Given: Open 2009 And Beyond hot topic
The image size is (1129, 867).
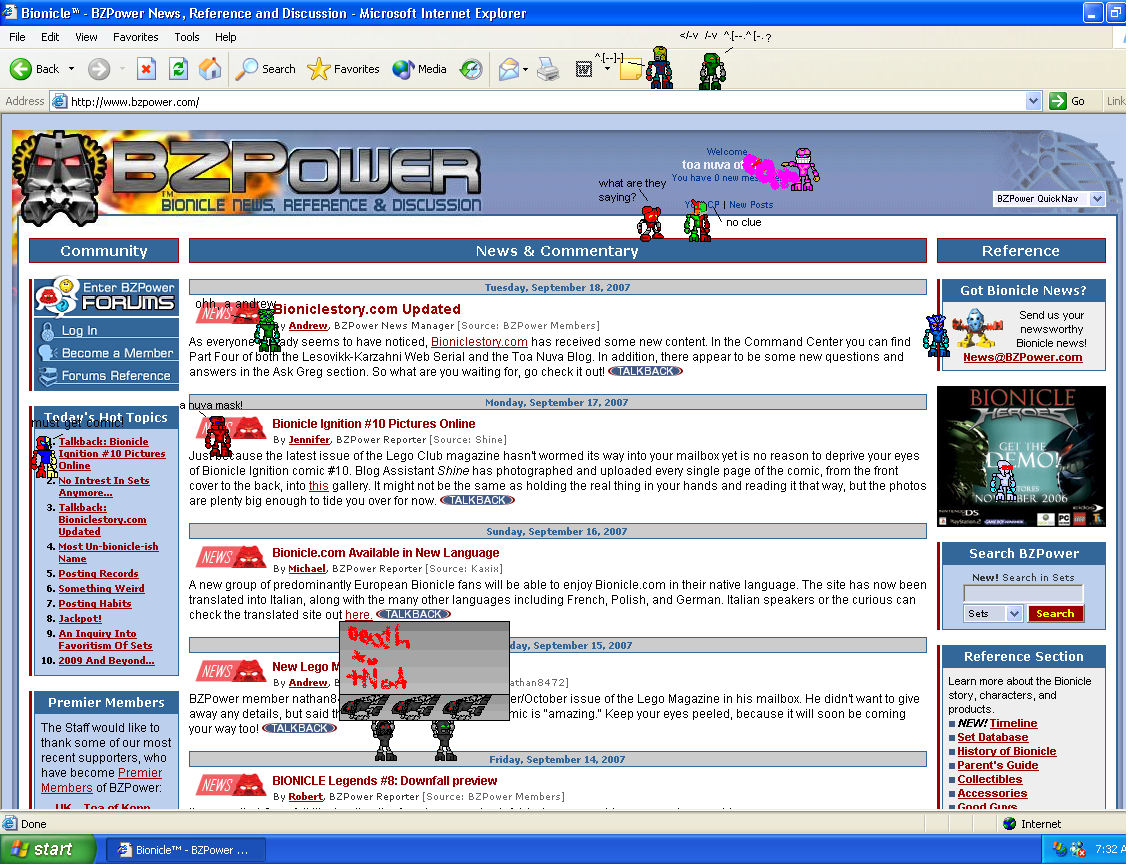Looking at the screenshot, I should (106, 661).
